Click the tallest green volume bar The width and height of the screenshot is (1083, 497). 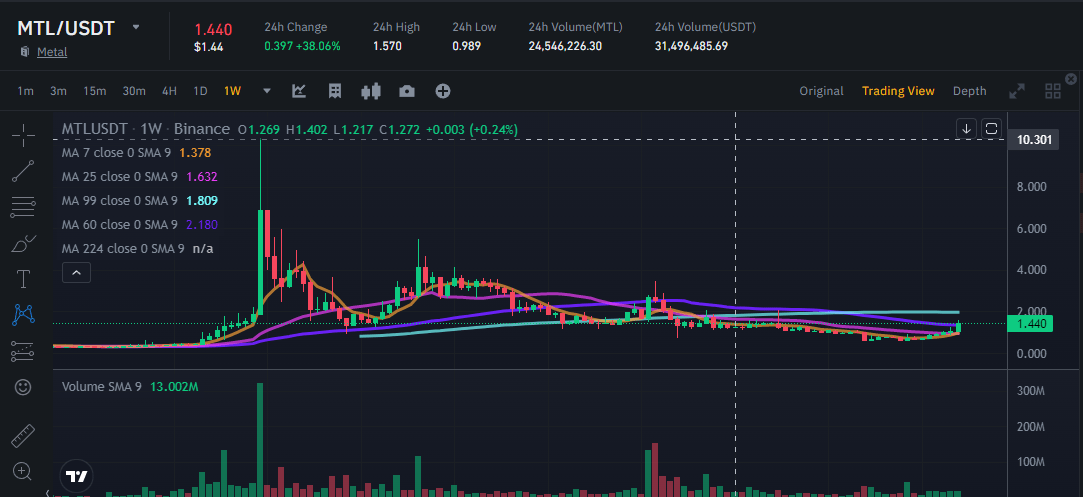pos(260,440)
